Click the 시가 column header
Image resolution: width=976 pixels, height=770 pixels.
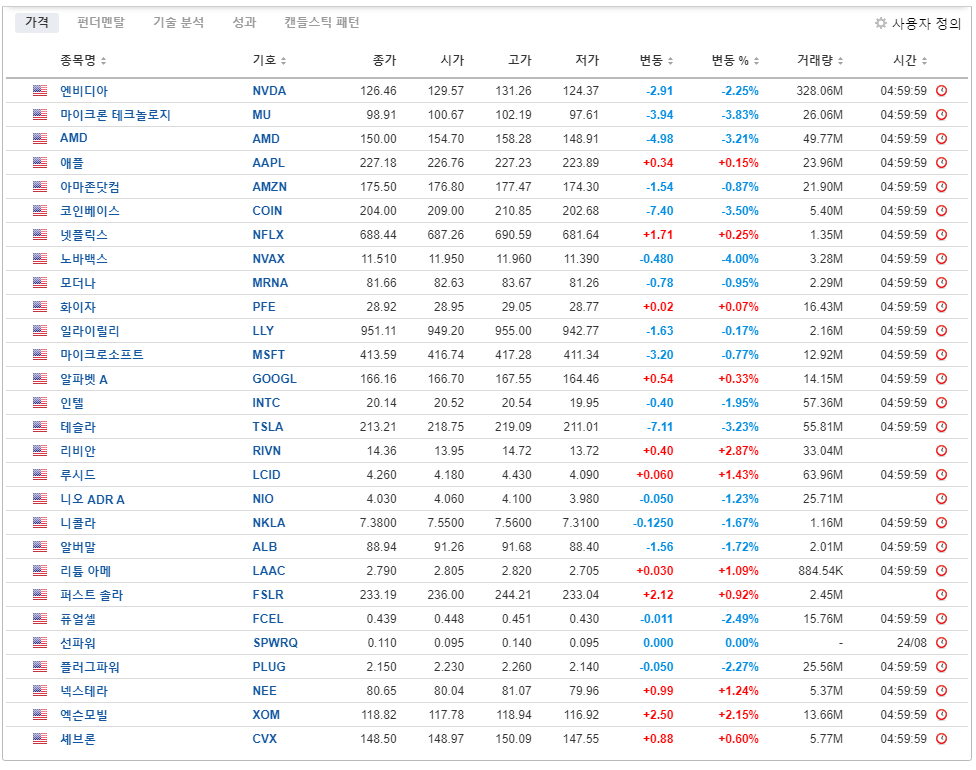(452, 60)
